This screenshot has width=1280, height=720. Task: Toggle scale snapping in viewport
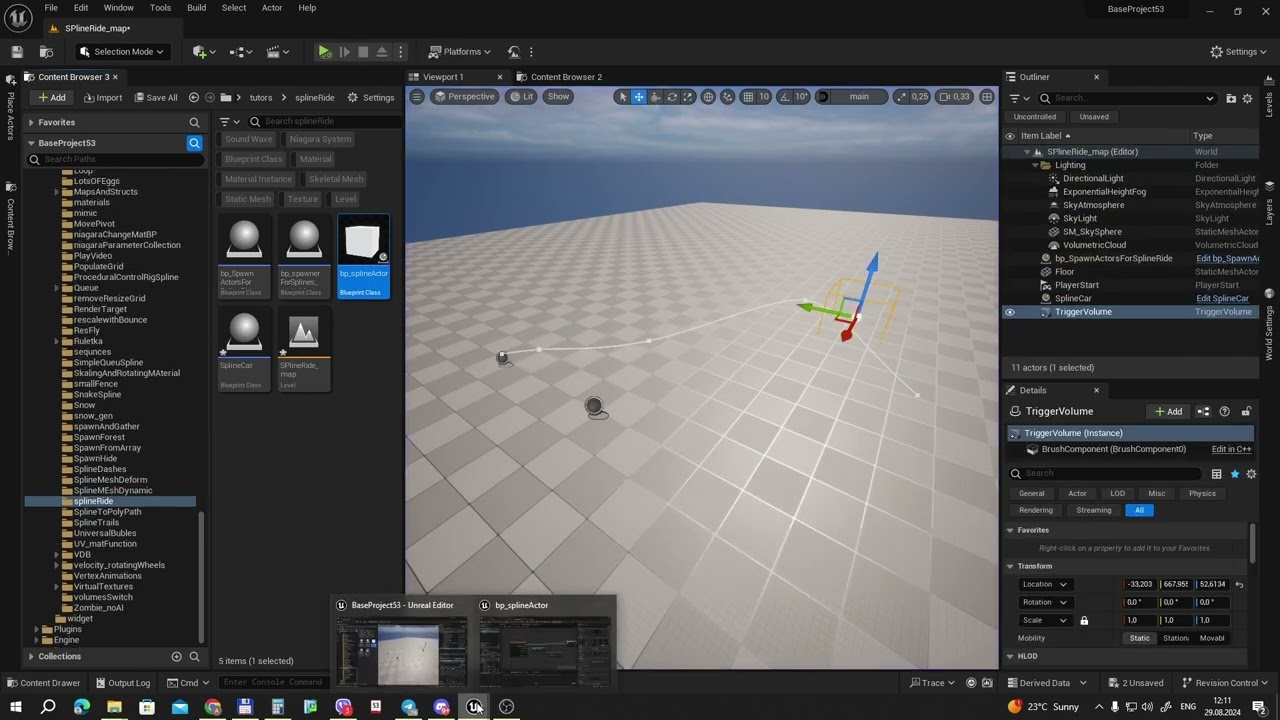[x=902, y=97]
